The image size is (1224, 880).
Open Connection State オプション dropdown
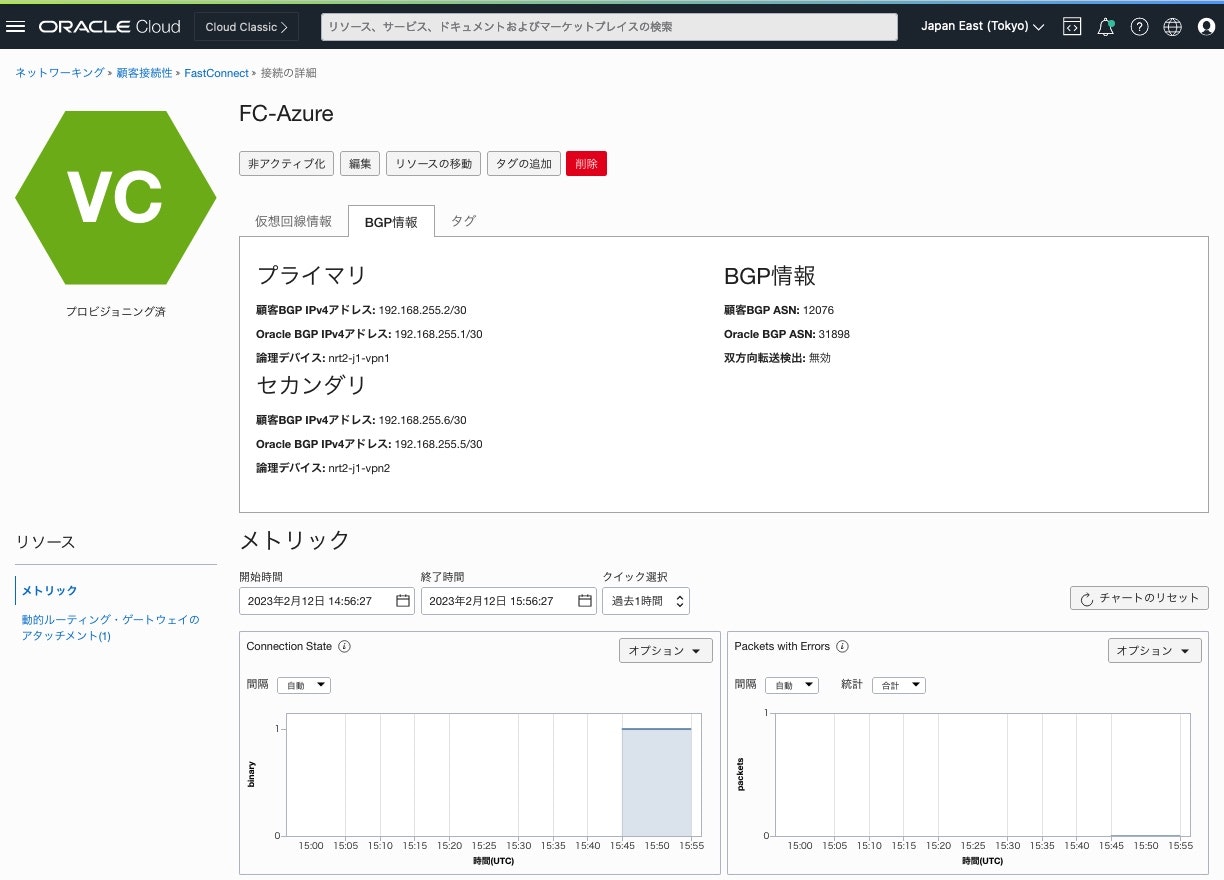tap(666, 650)
